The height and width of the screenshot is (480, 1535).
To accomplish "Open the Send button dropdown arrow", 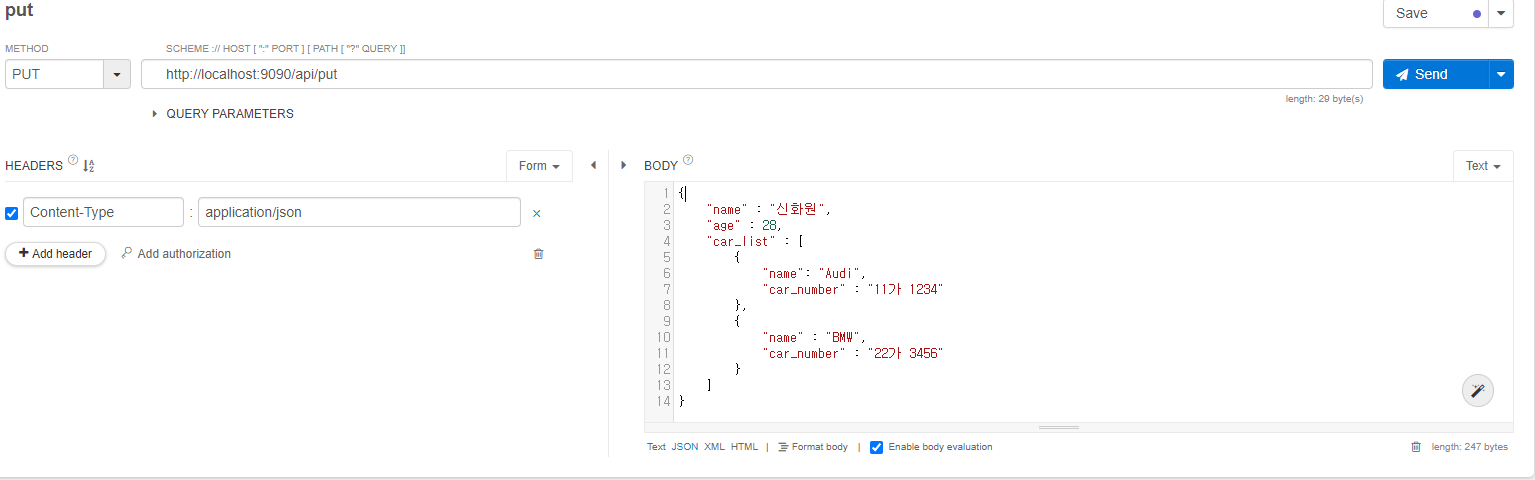I will pos(1501,74).
